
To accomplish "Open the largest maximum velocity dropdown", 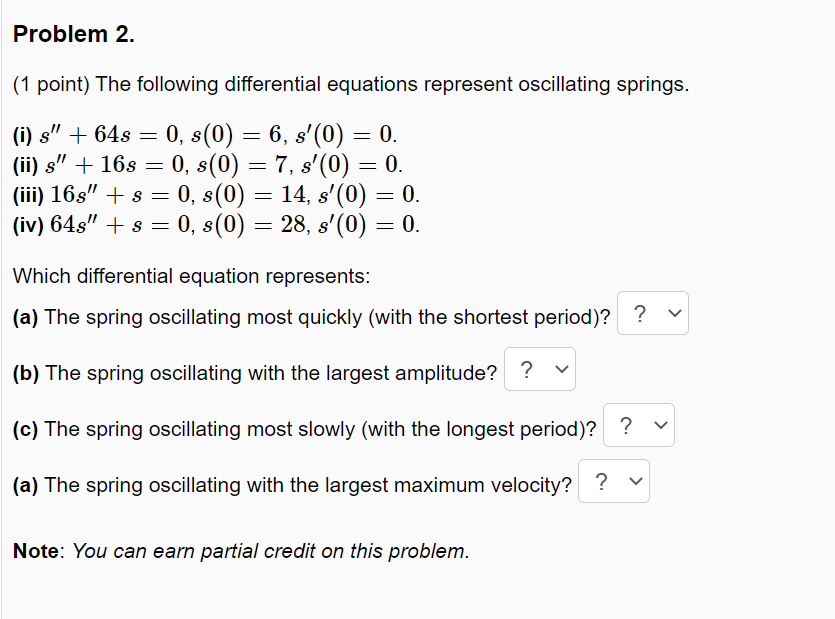I will (x=613, y=481).
